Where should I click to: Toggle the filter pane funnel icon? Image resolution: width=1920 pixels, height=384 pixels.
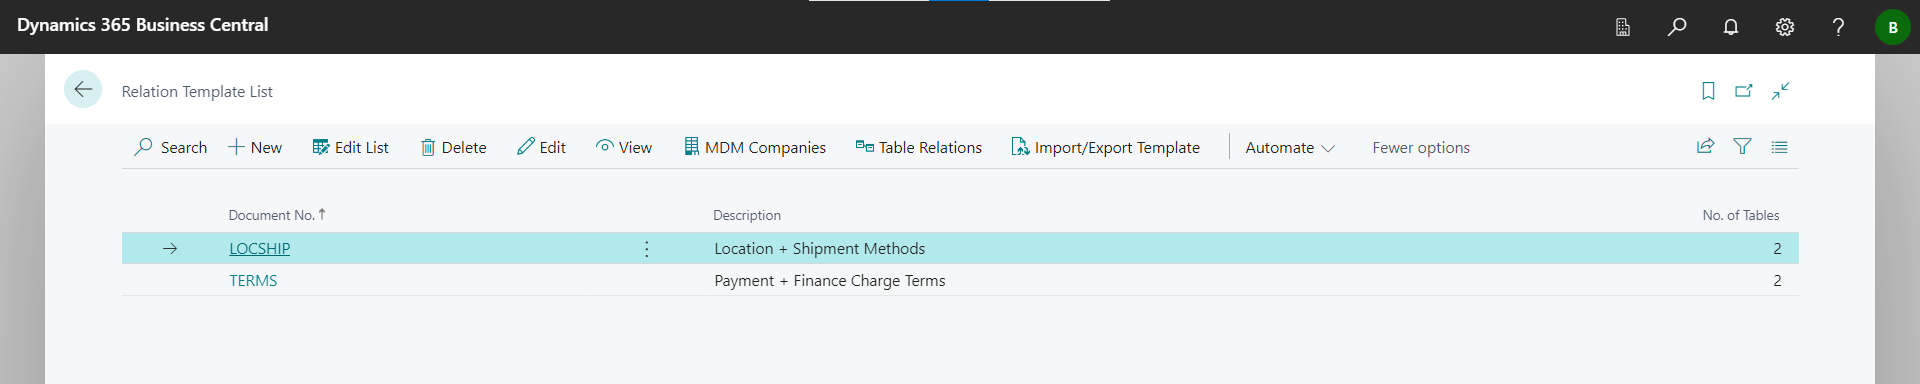point(1742,146)
